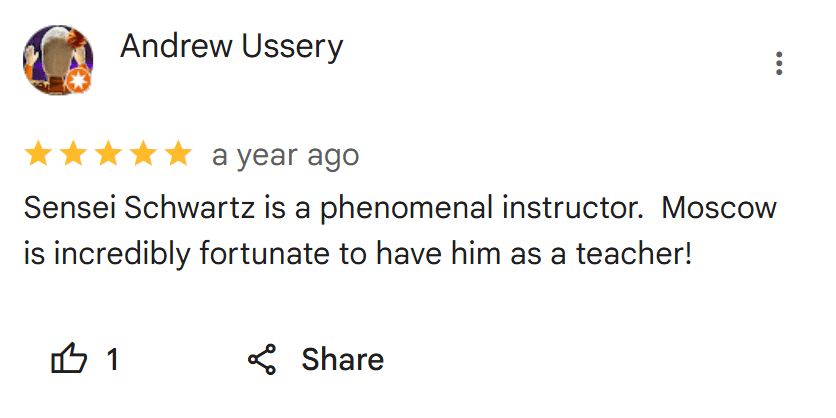Click the second line of review text
This screenshot has width=836, height=418.
358,254
